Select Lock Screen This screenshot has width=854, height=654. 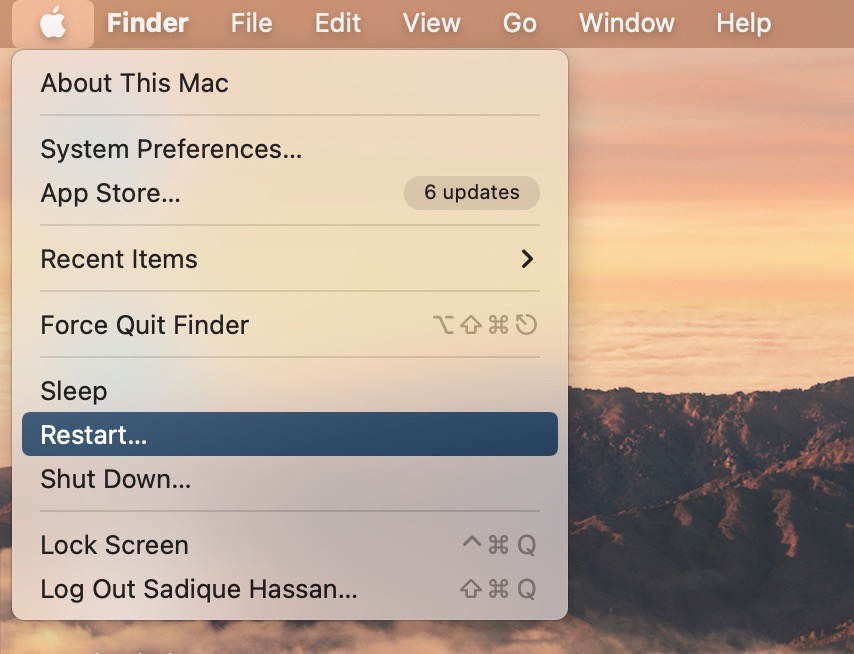(x=114, y=545)
